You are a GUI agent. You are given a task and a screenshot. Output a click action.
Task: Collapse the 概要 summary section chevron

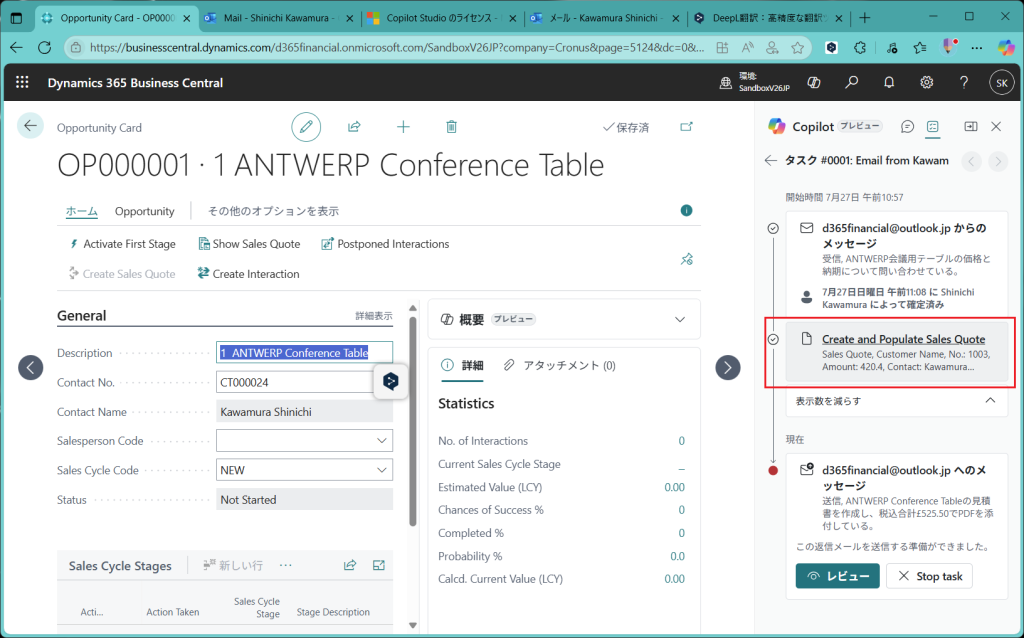point(680,319)
